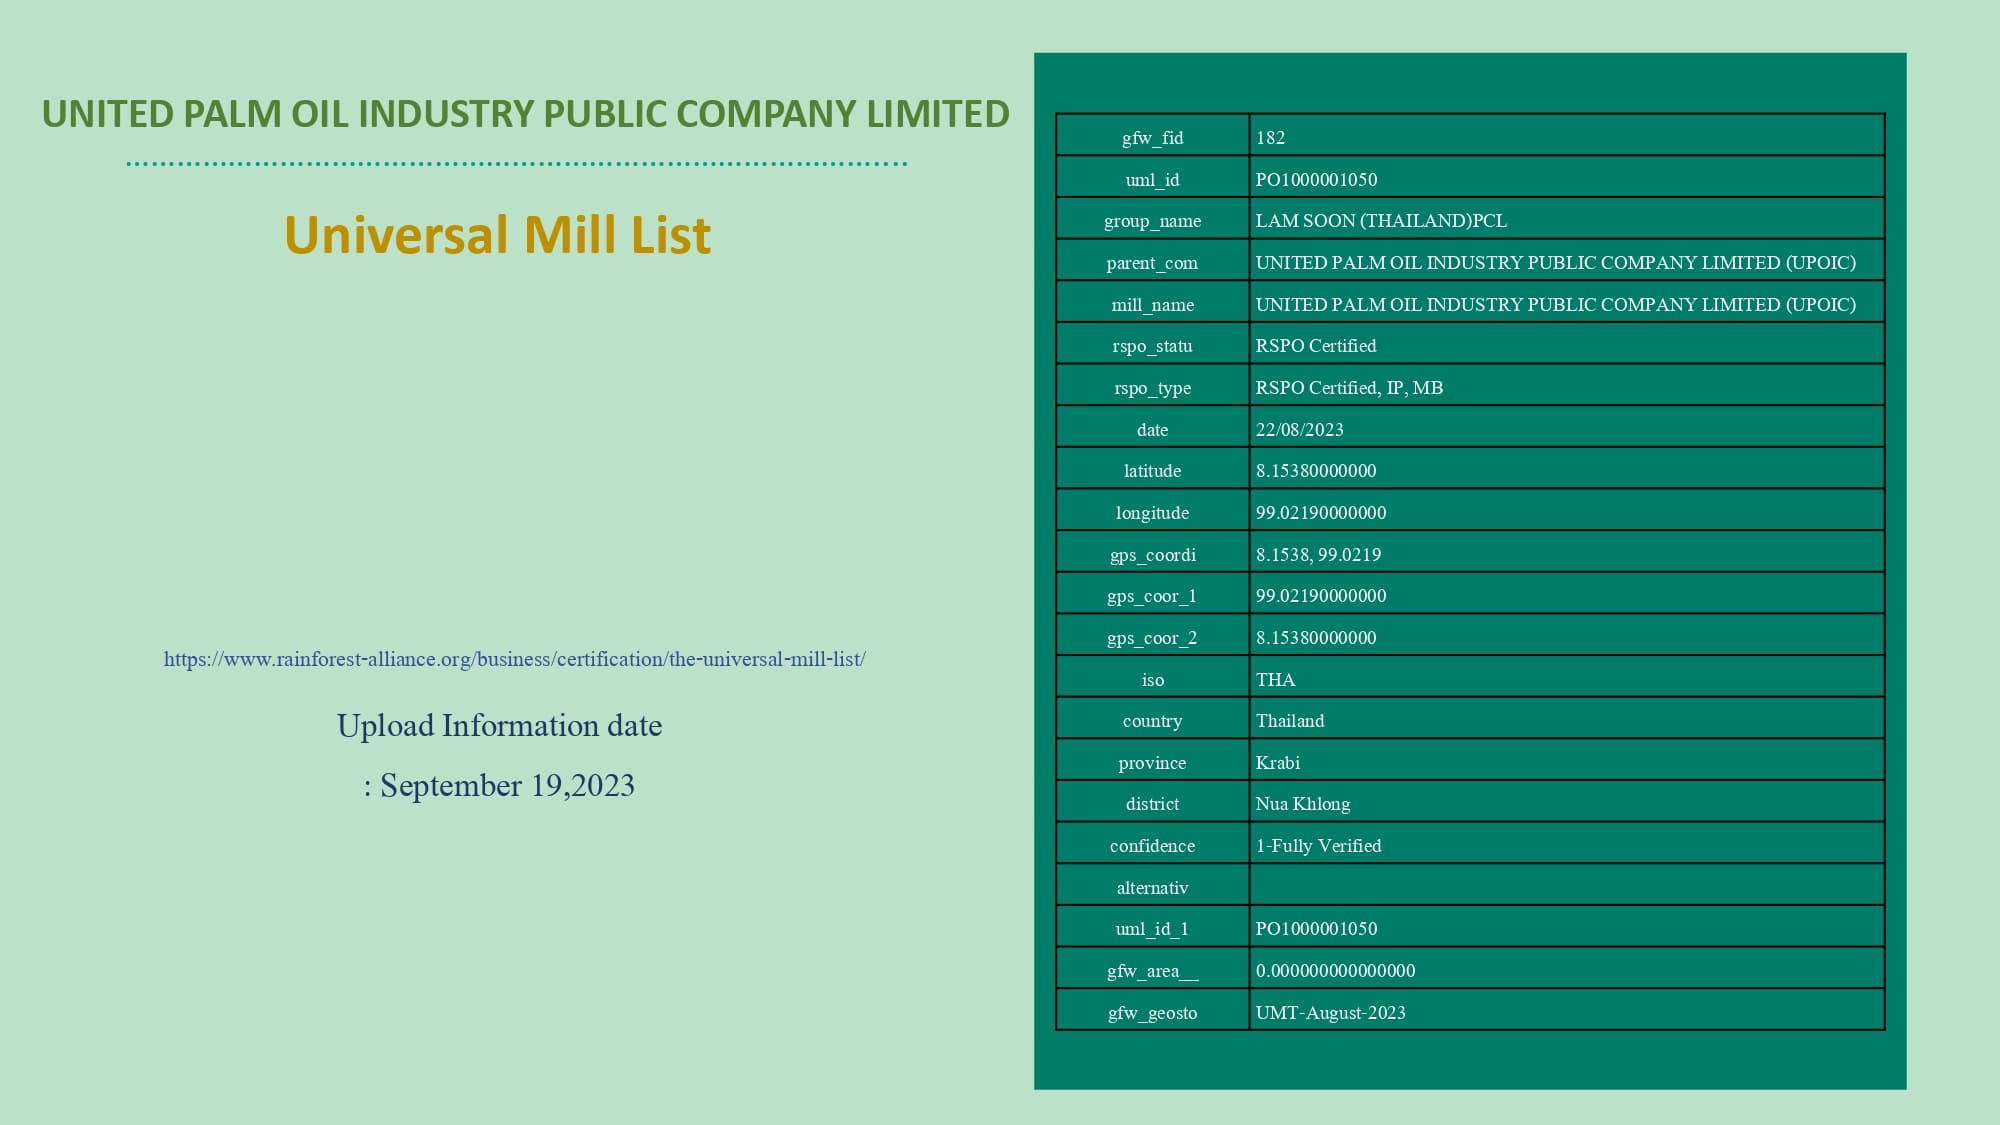Image resolution: width=2000 pixels, height=1125 pixels.
Task: Click the latitude value cell
Action: [x=1566, y=468]
